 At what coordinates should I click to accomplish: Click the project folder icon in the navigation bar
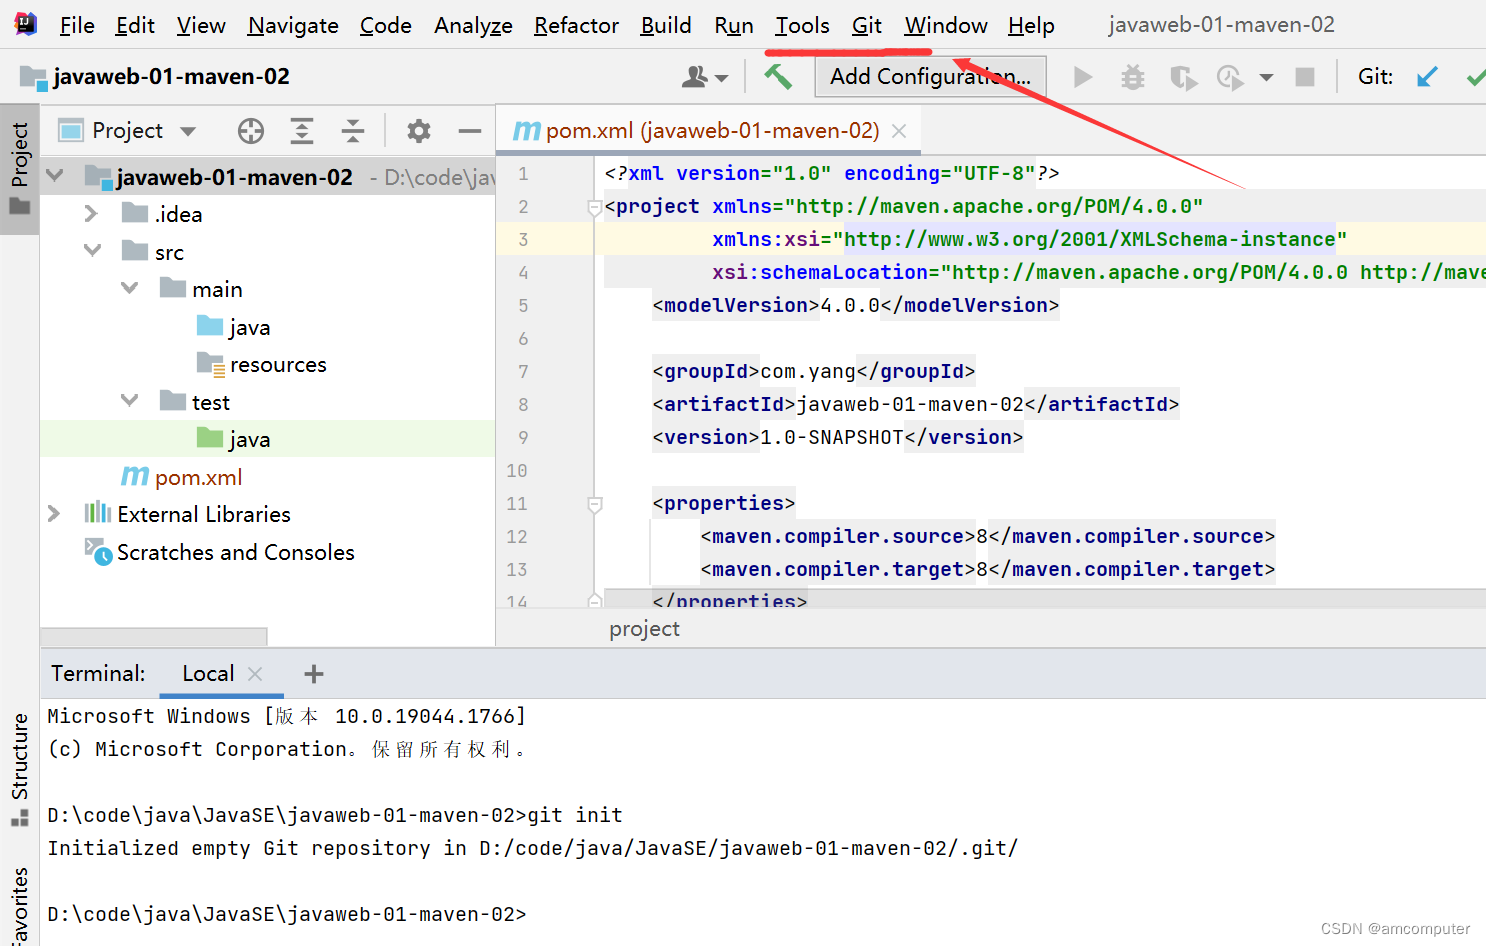coord(33,77)
